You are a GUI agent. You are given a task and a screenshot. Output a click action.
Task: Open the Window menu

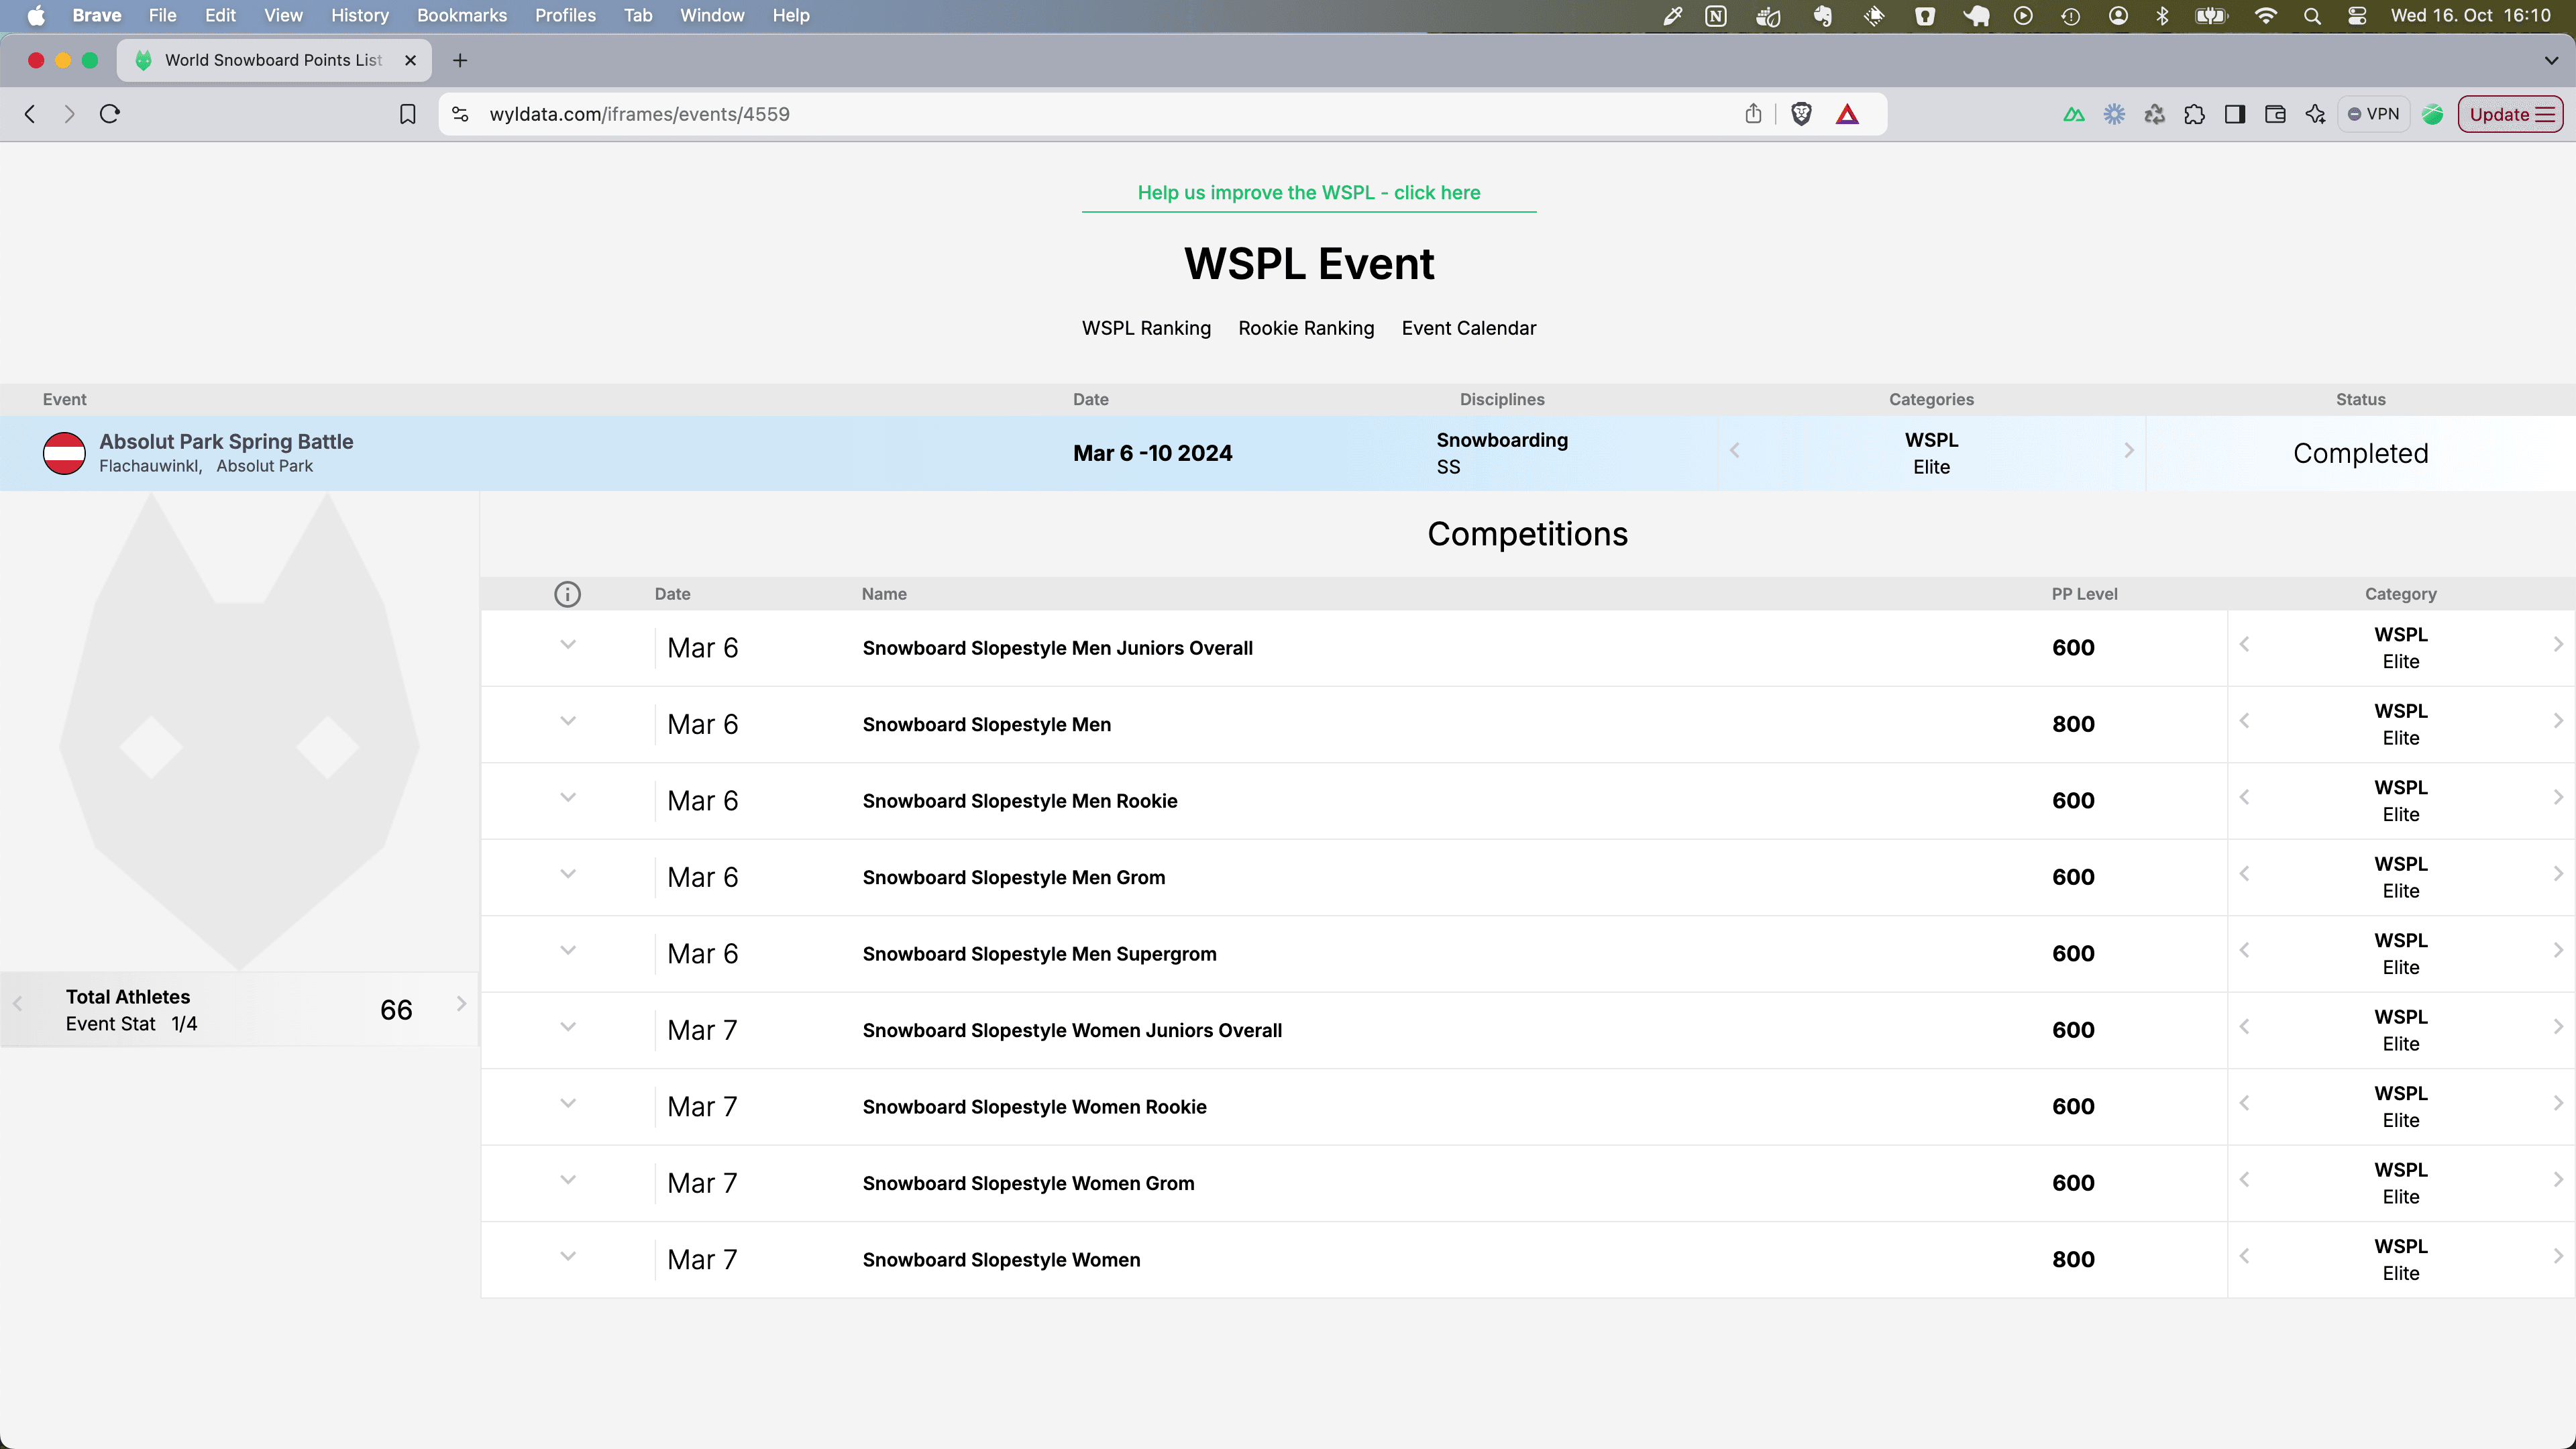712,16
